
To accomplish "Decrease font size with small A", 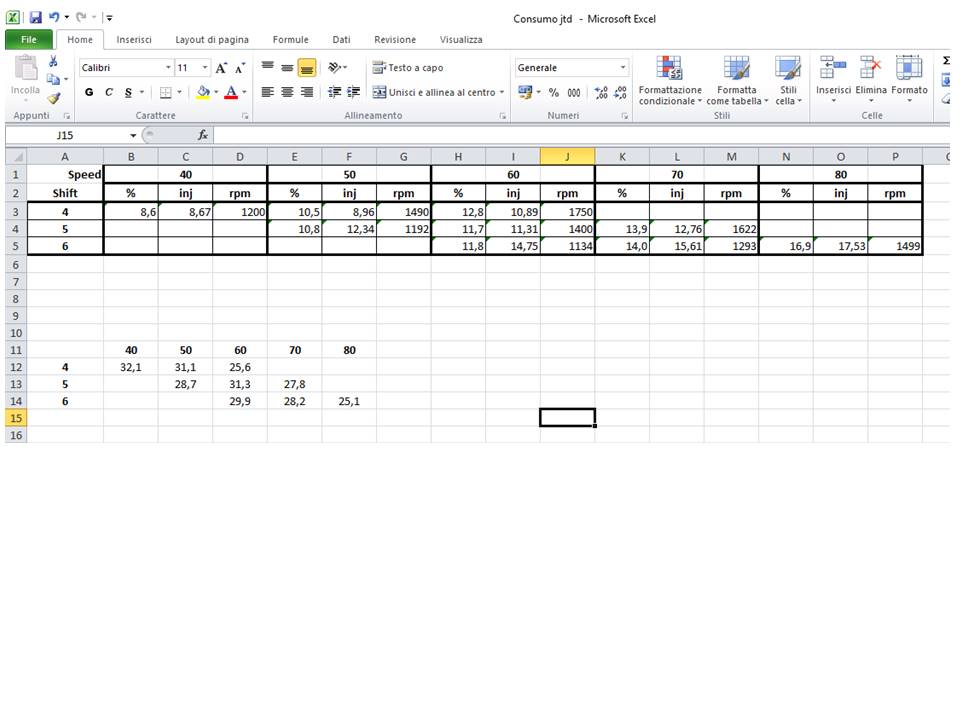I will (240, 68).
